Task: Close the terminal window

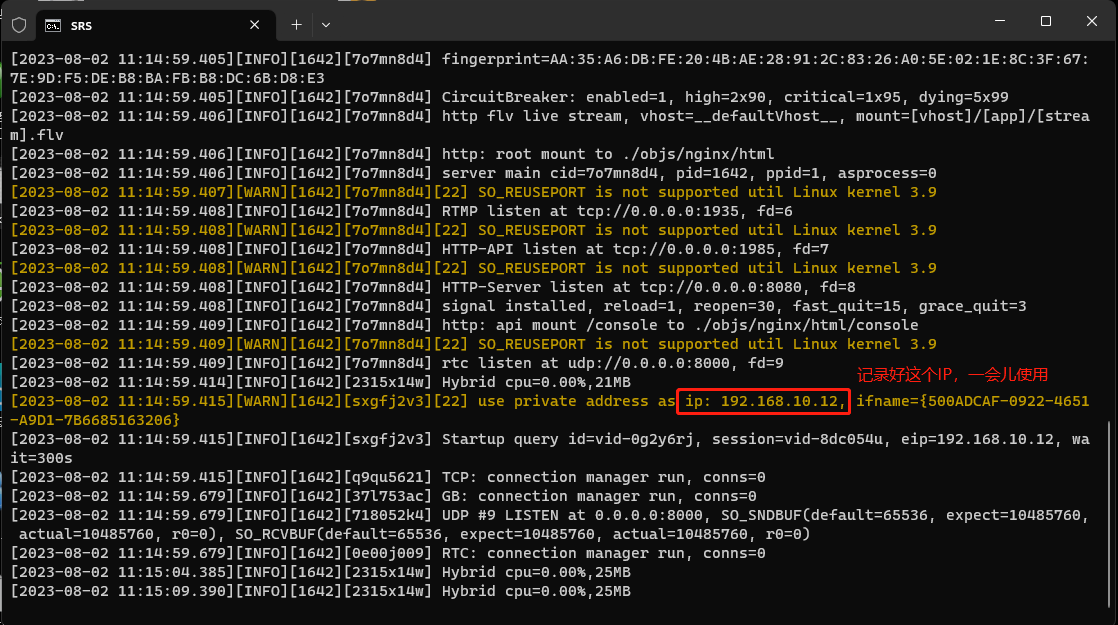Action: click(1093, 21)
